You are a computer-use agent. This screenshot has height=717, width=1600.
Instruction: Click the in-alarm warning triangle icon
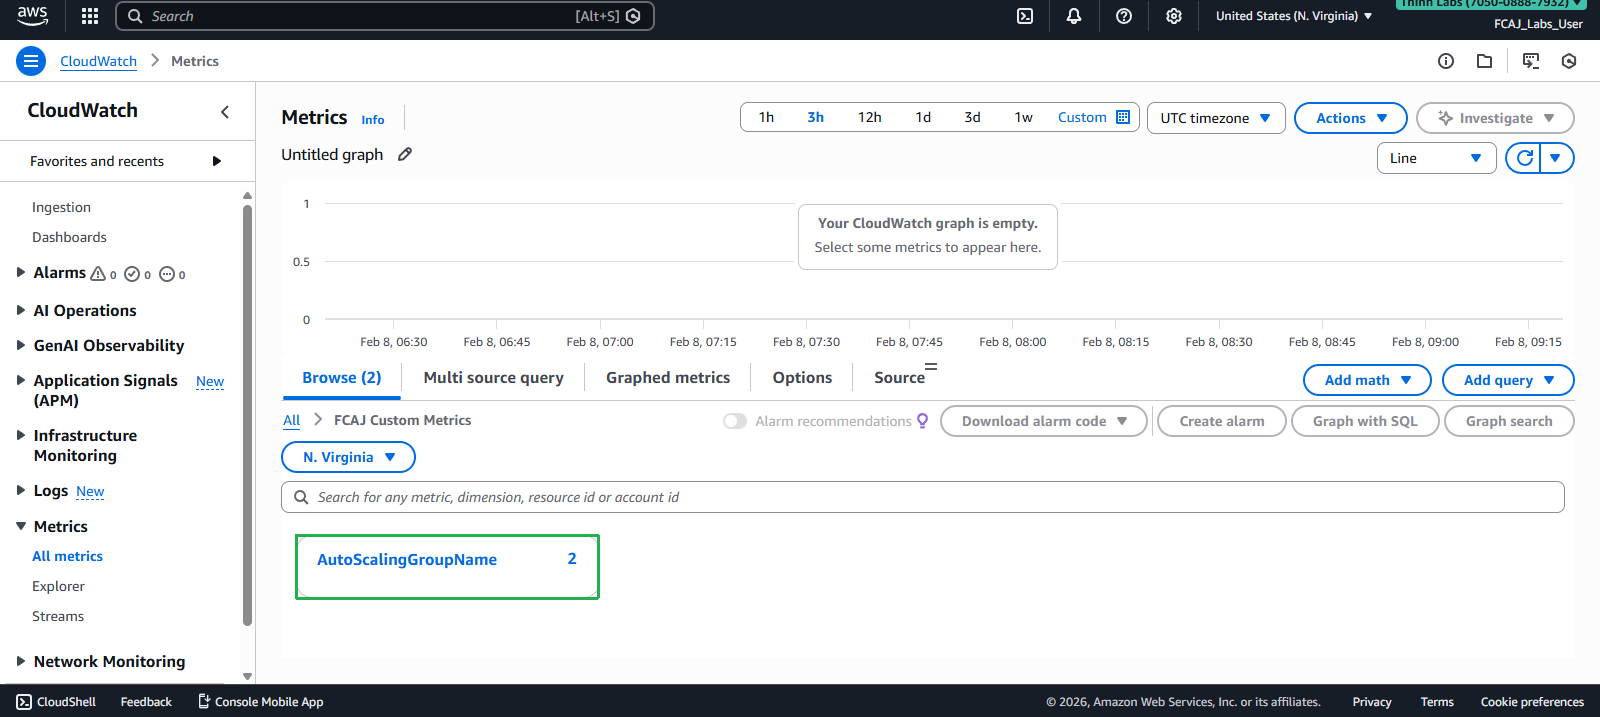pyautogui.click(x=98, y=274)
